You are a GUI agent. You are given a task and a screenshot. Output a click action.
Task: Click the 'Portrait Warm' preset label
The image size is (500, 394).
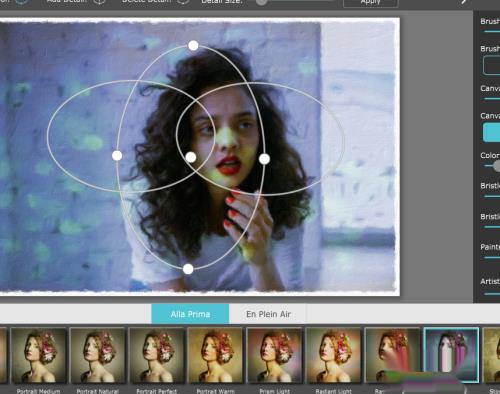click(x=216, y=391)
